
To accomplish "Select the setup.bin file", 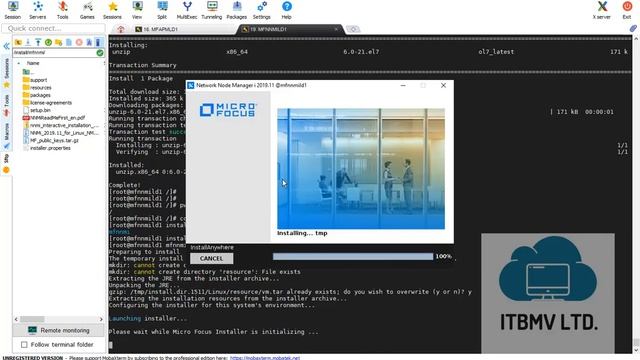I will (x=37, y=110).
